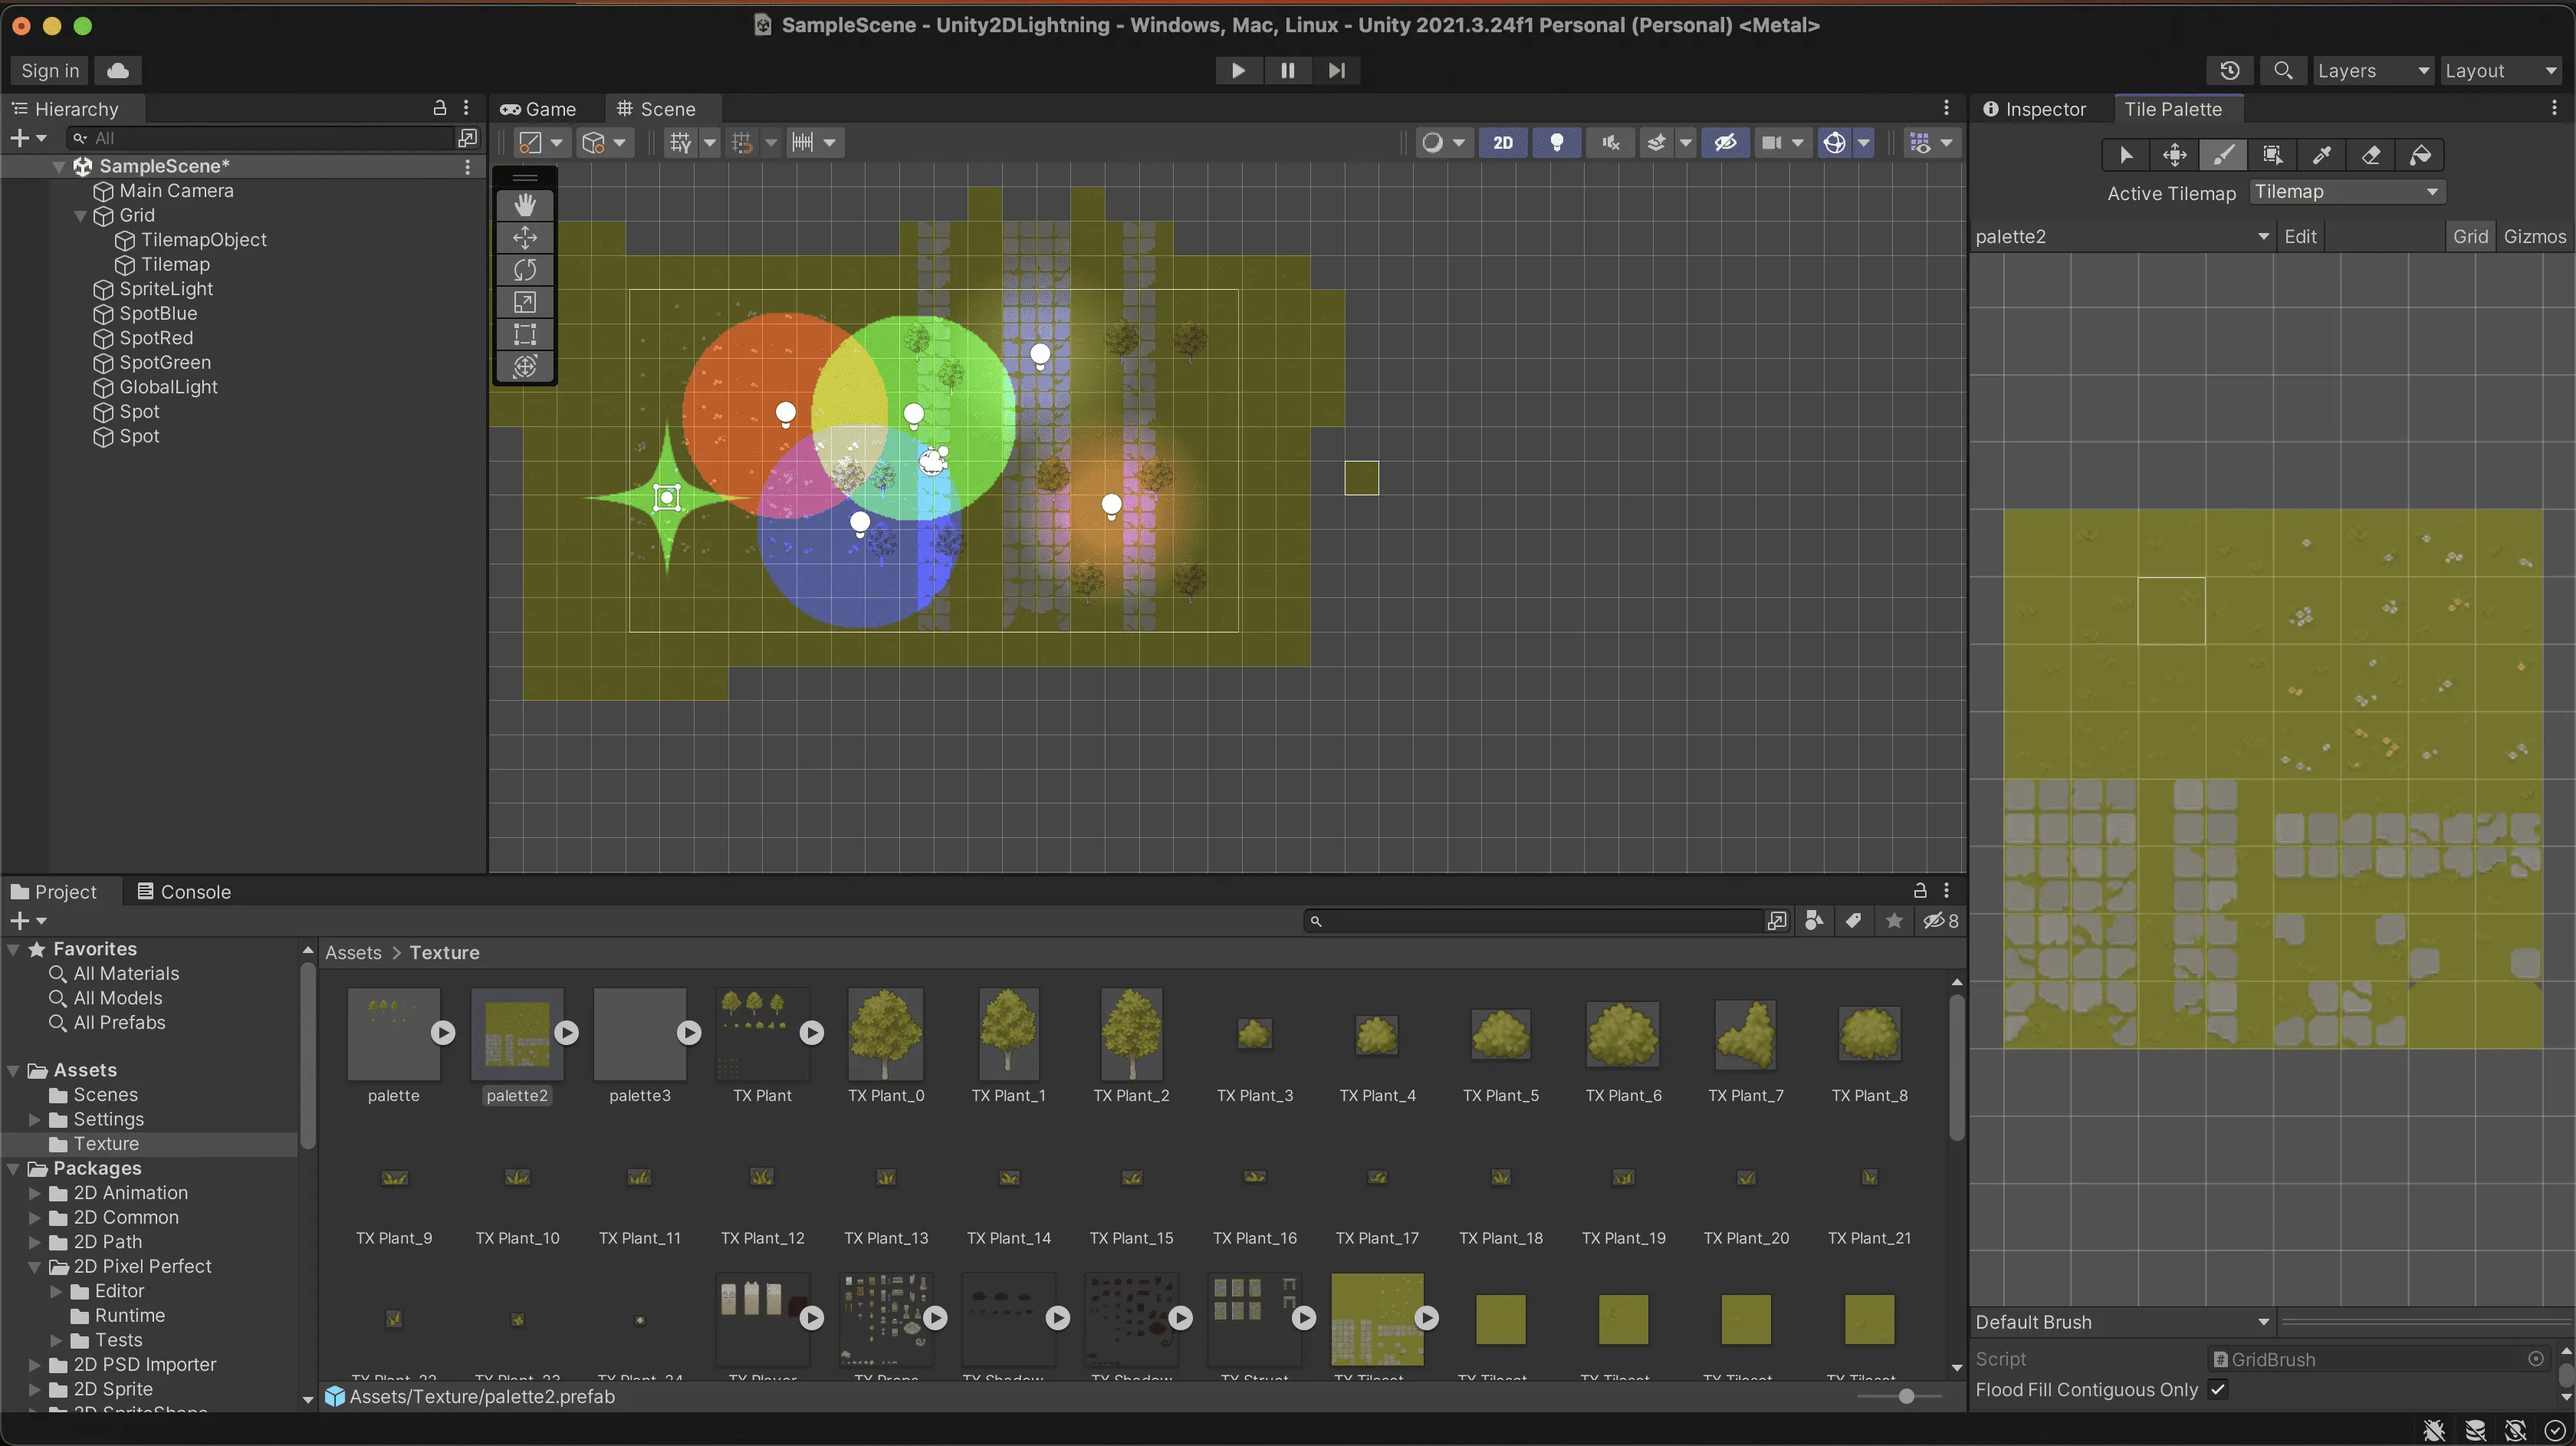
Task: Select the Hand (View) tool in Scene
Action: pyautogui.click(x=525, y=205)
